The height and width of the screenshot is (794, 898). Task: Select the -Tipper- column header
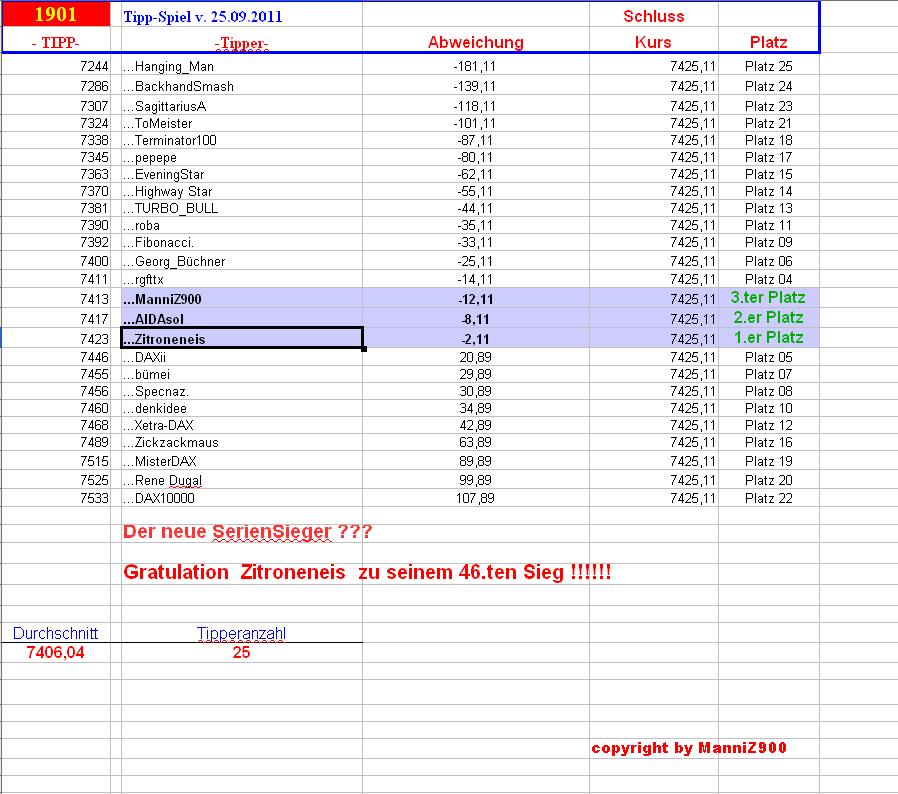[240, 42]
